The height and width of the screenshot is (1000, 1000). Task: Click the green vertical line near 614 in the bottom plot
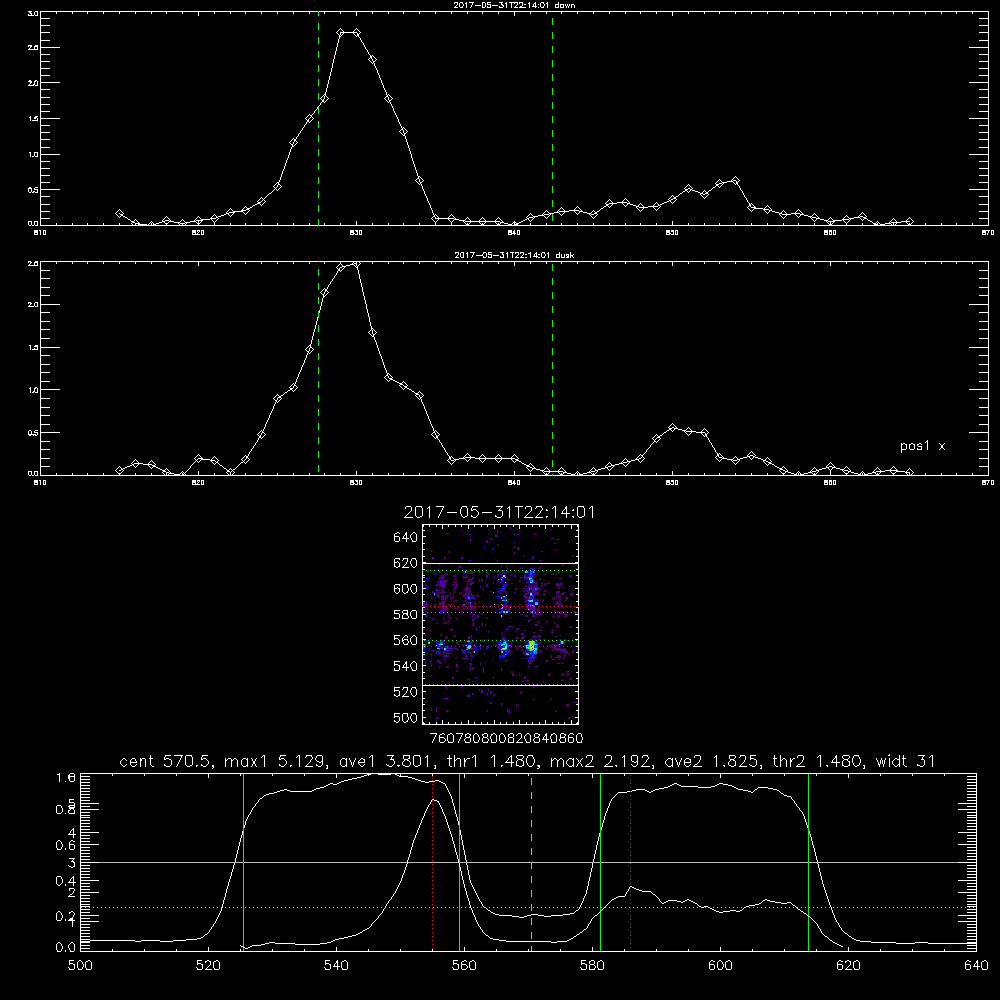(x=809, y=862)
